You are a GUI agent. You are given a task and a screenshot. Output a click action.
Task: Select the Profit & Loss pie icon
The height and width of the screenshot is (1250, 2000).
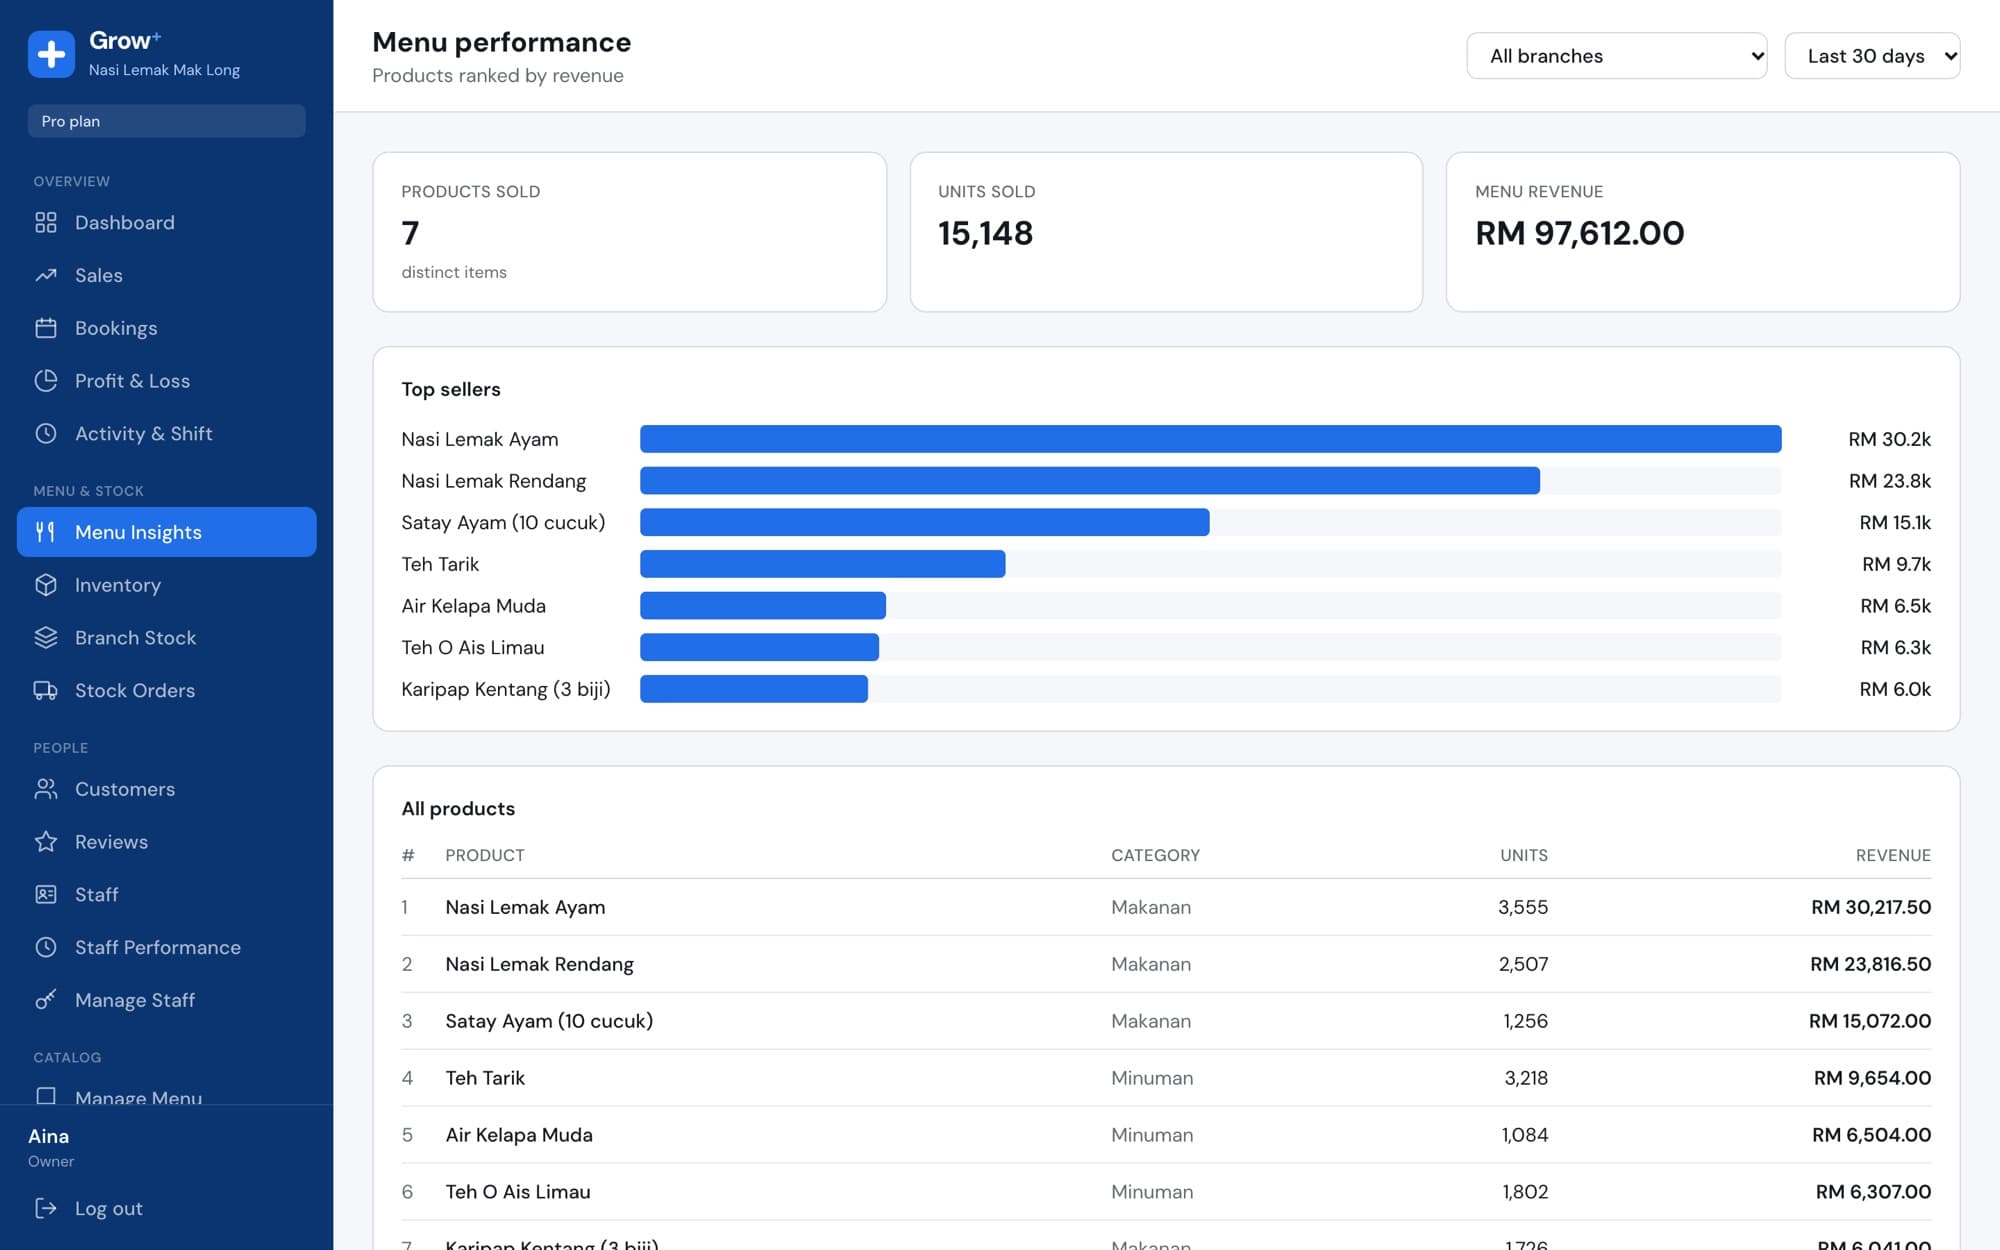point(46,381)
